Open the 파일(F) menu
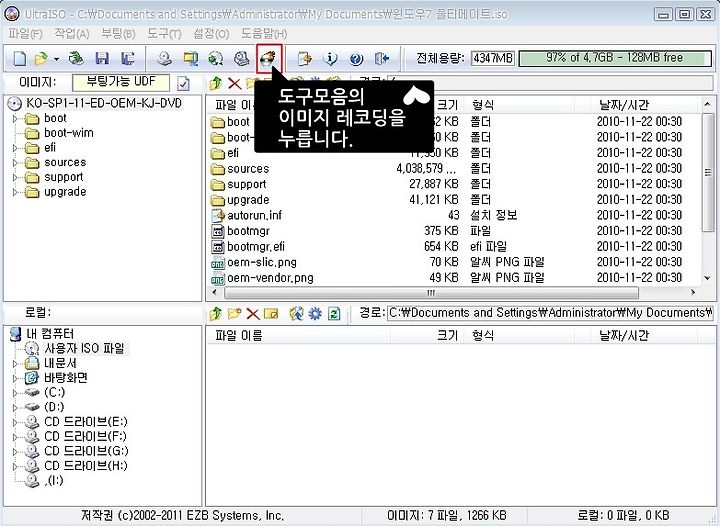 click(x=25, y=34)
